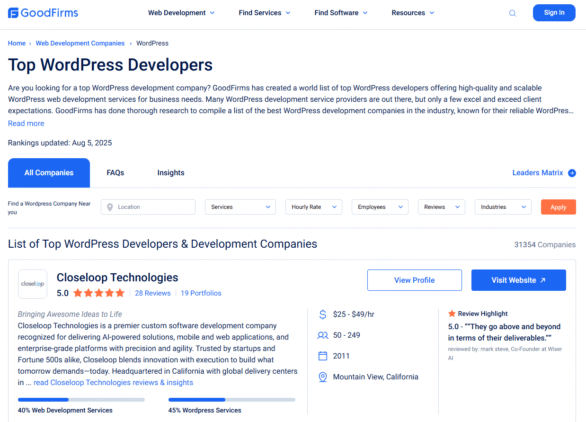Click the 31354 Companies count
586x422 pixels.
(545, 244)
